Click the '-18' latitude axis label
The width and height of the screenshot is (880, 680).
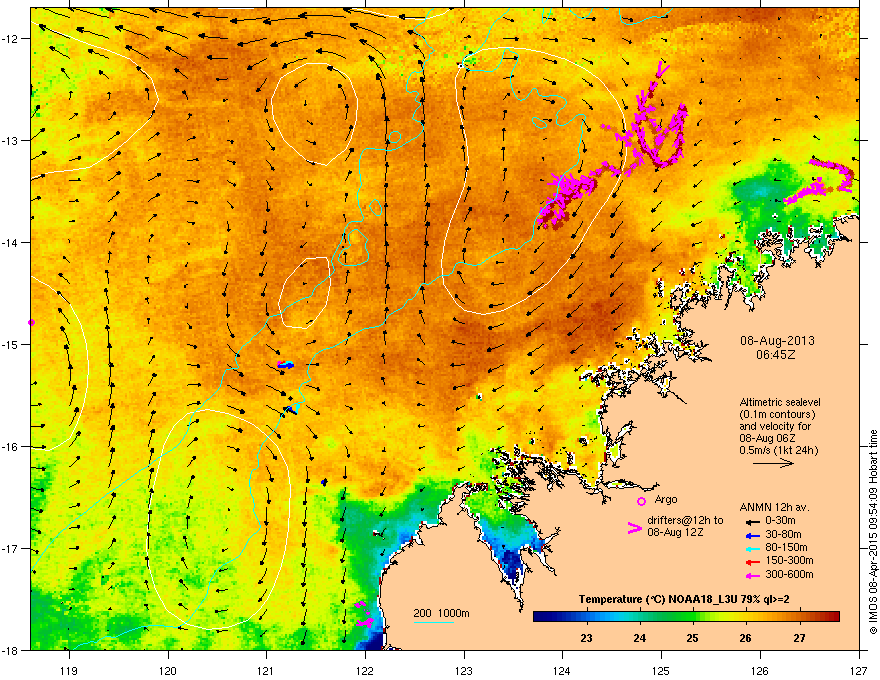(10, 650)
